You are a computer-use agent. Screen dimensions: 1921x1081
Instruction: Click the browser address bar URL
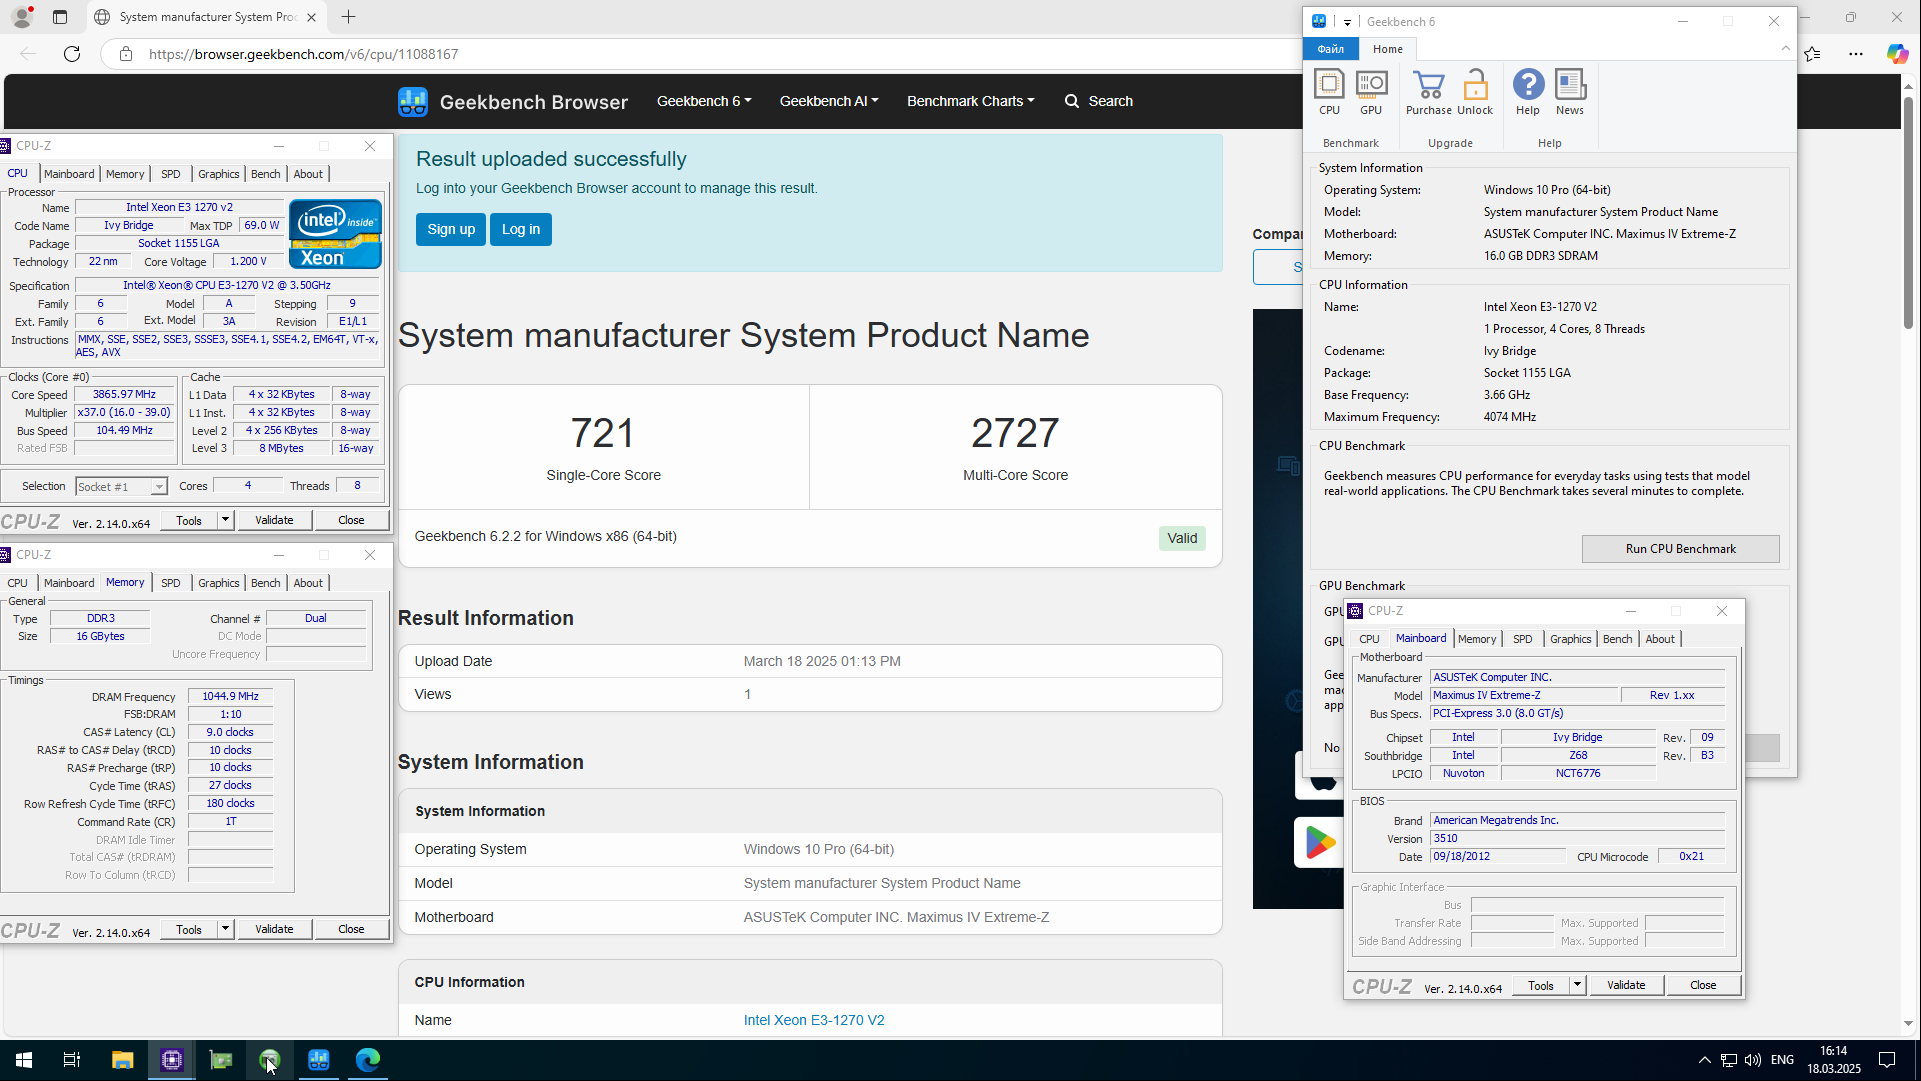304,54
